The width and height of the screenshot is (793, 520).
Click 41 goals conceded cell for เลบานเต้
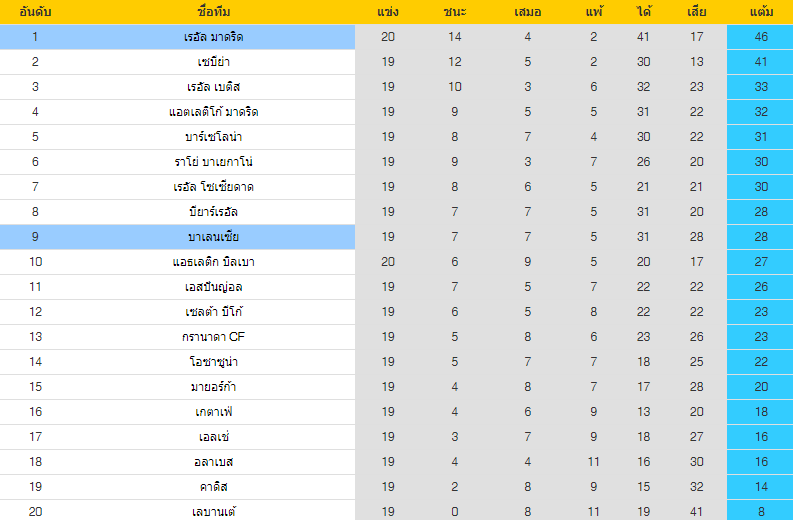(696, 512)
